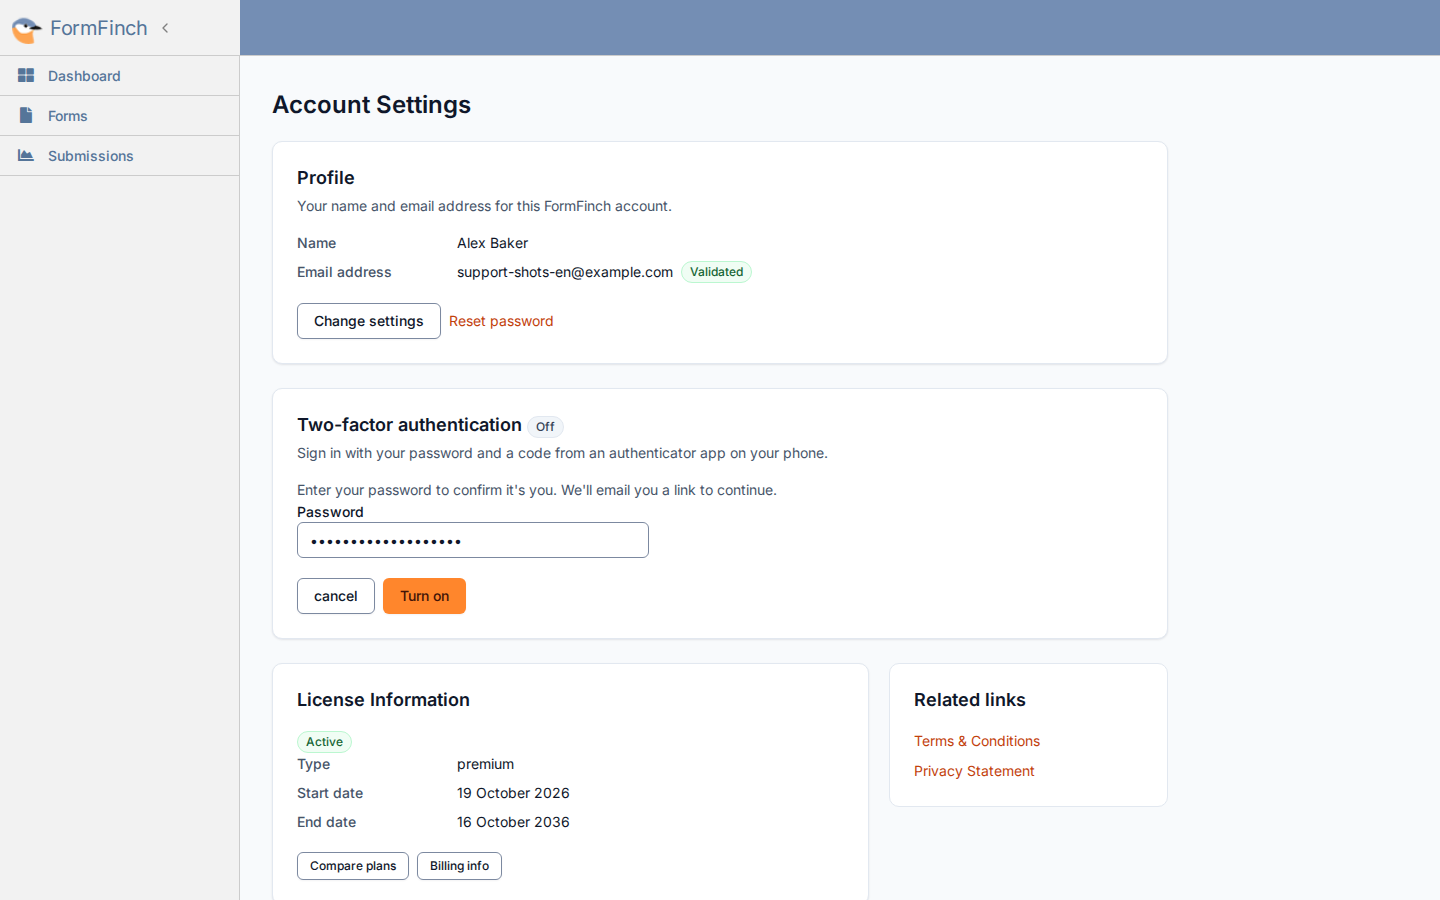1440x900 pixels.
Task: Click the Change settings button
Action: coord(369,321)
